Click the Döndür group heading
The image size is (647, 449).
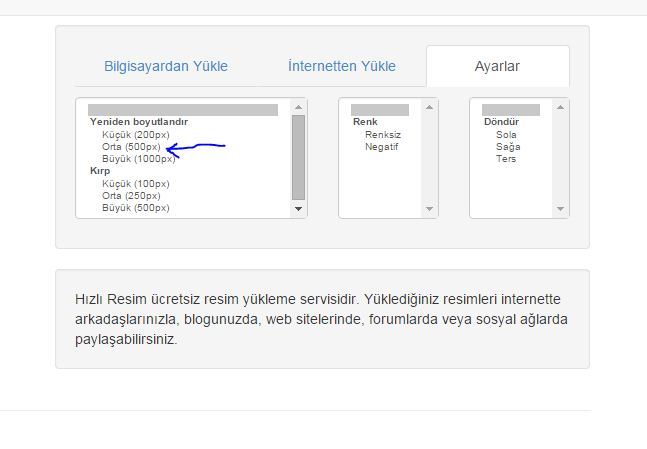(501, 122)
